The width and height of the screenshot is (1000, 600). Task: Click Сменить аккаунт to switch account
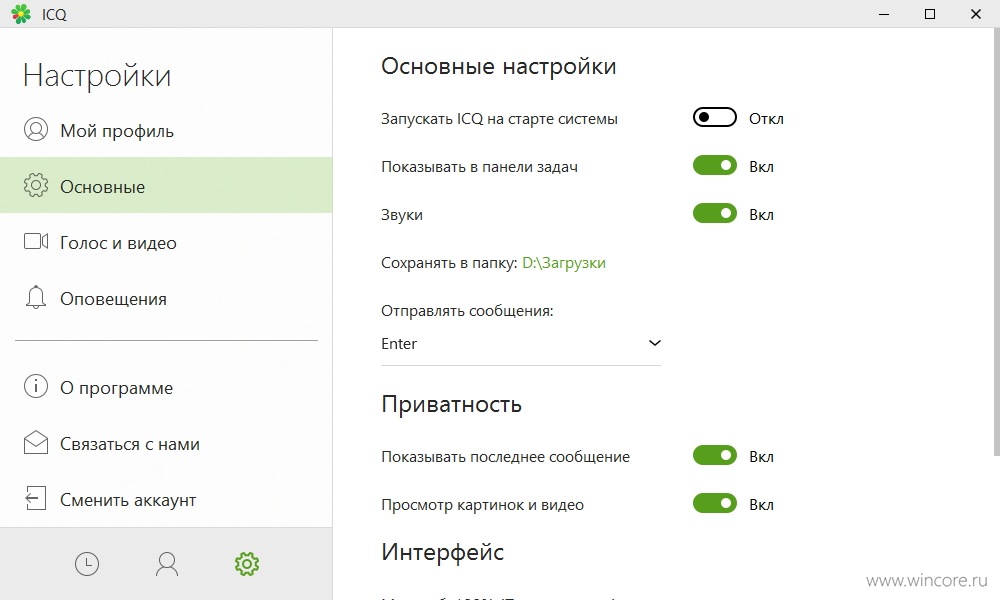point(166,499)
